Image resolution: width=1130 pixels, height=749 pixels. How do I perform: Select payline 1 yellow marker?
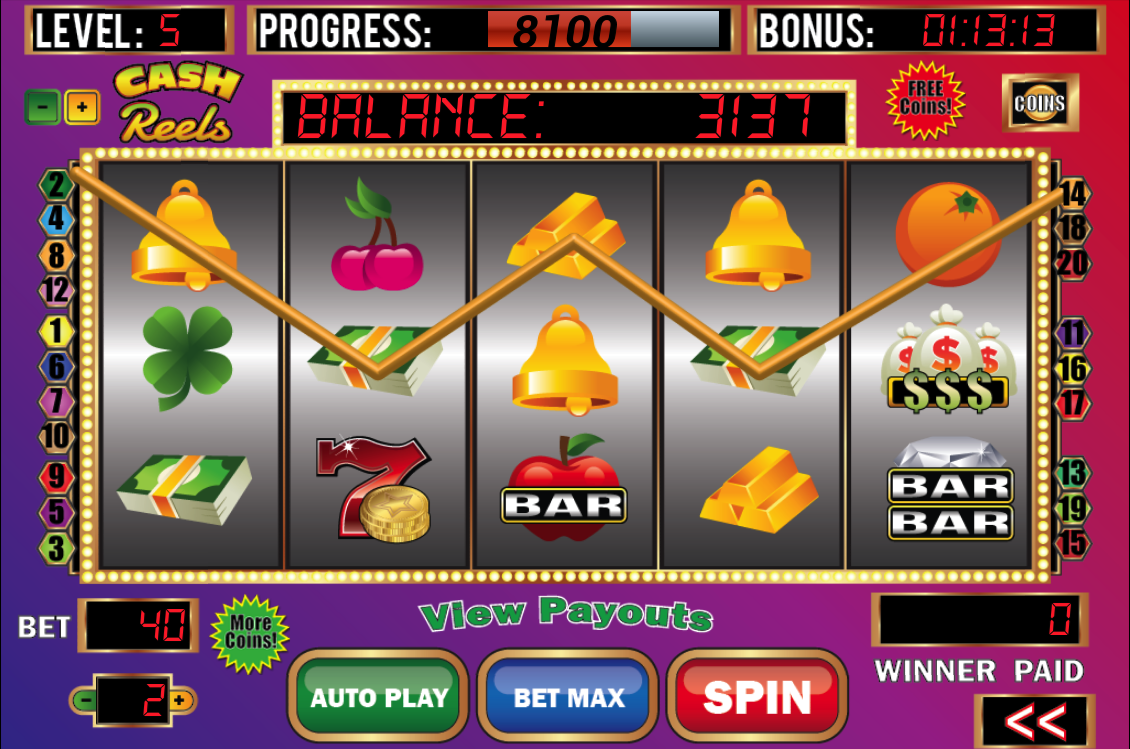tap(56, 332)
